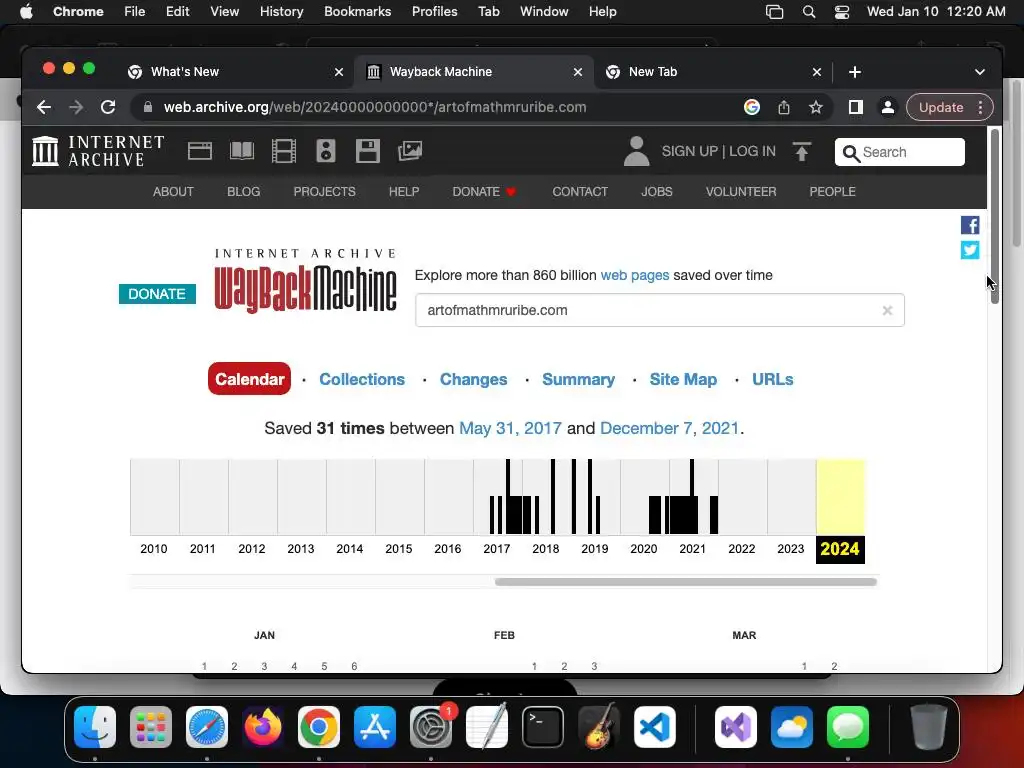Close the Wayback Machine tab

coord(577,72)
